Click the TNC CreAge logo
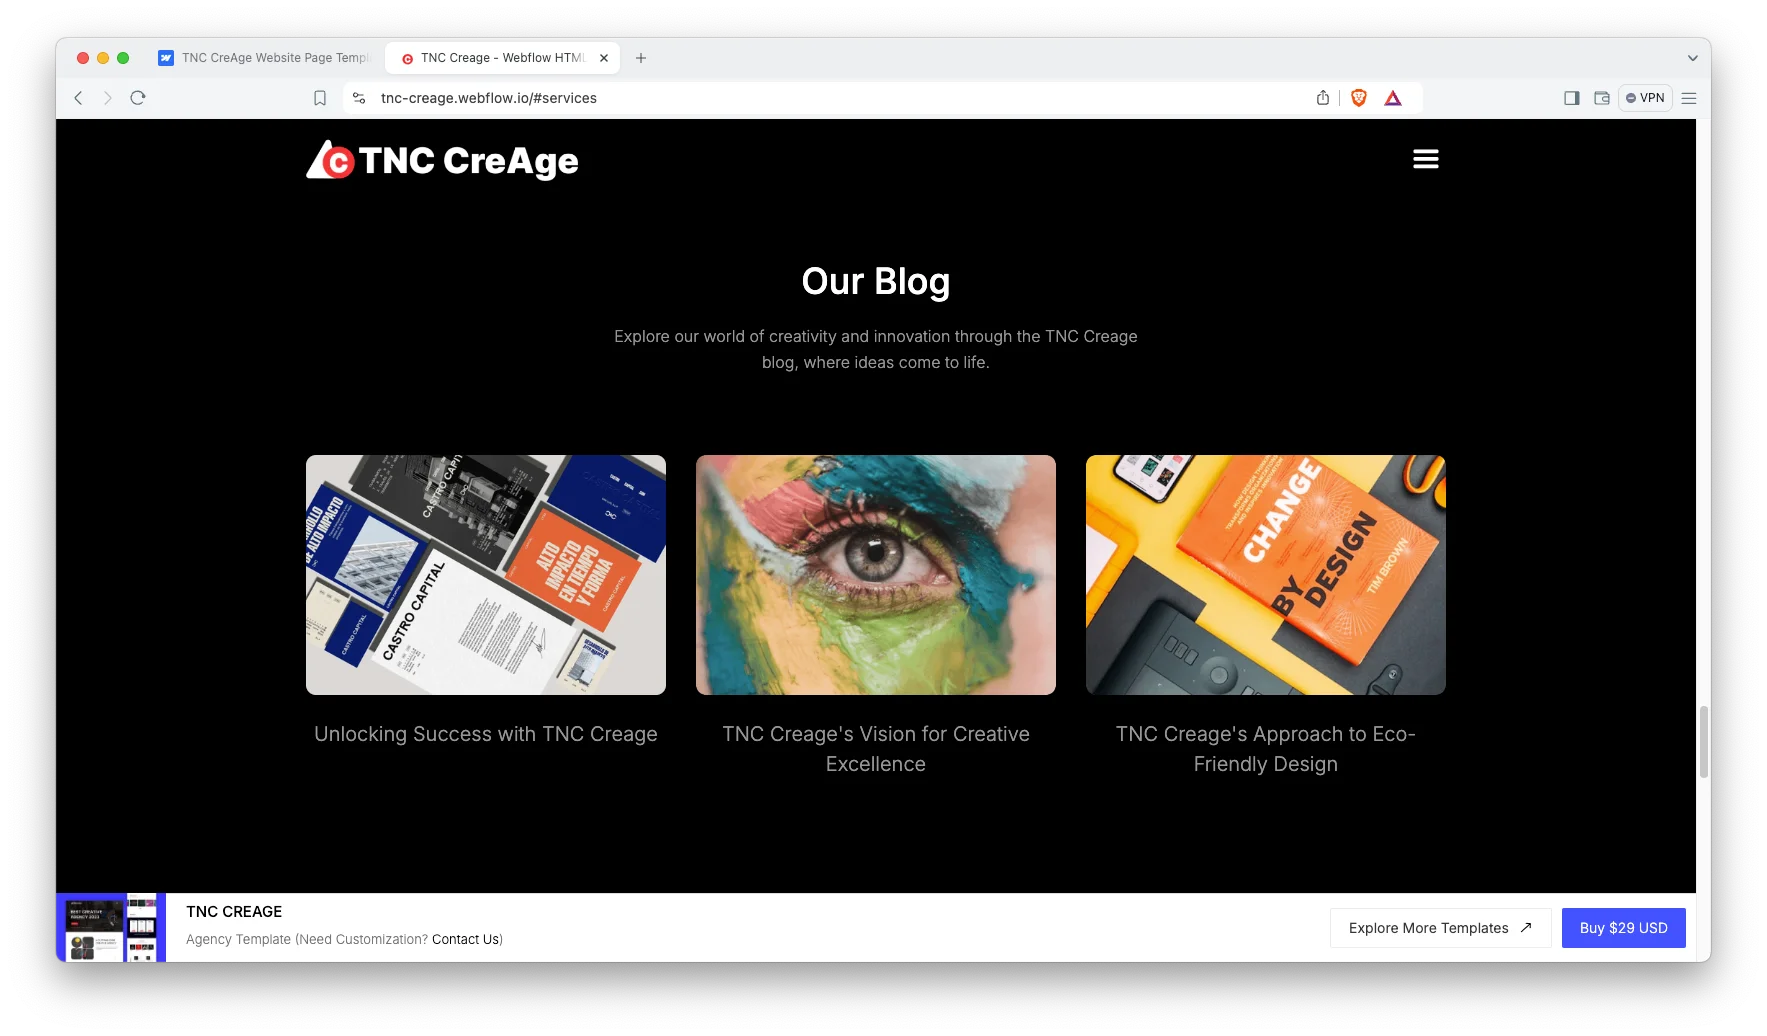 (442, 160)
